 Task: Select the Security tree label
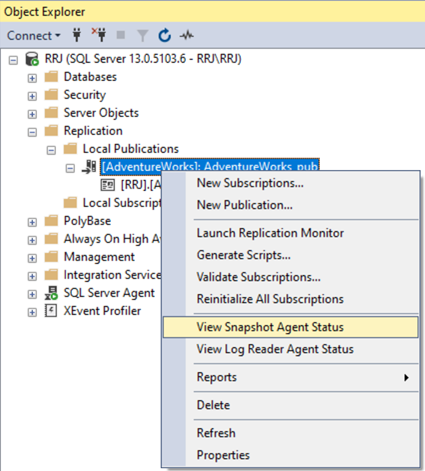[x=85, y=95]
